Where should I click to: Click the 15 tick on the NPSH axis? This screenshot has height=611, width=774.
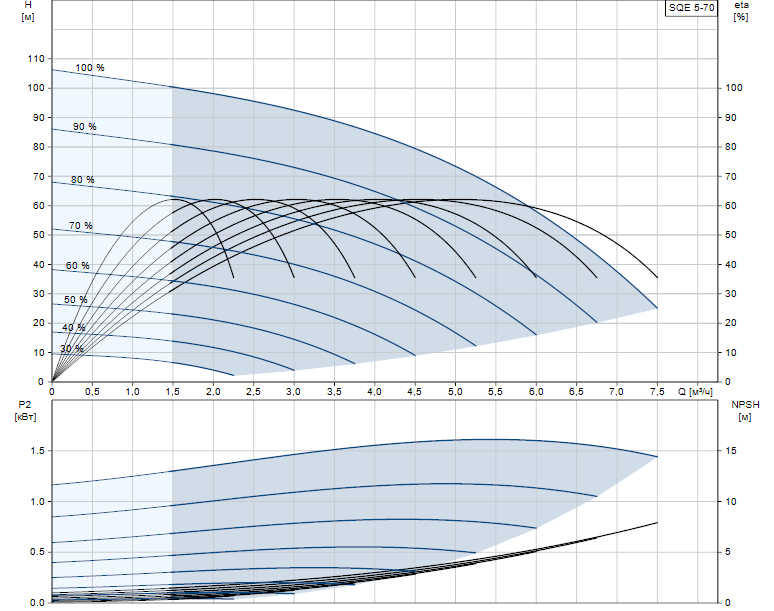[x=731, y=451]
